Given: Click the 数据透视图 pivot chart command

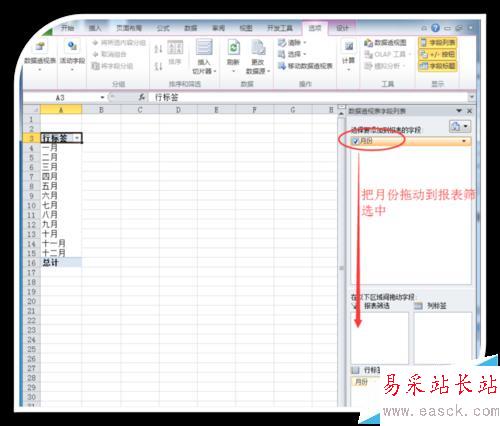Looking at the screenshot, I should tap(385, 43).
